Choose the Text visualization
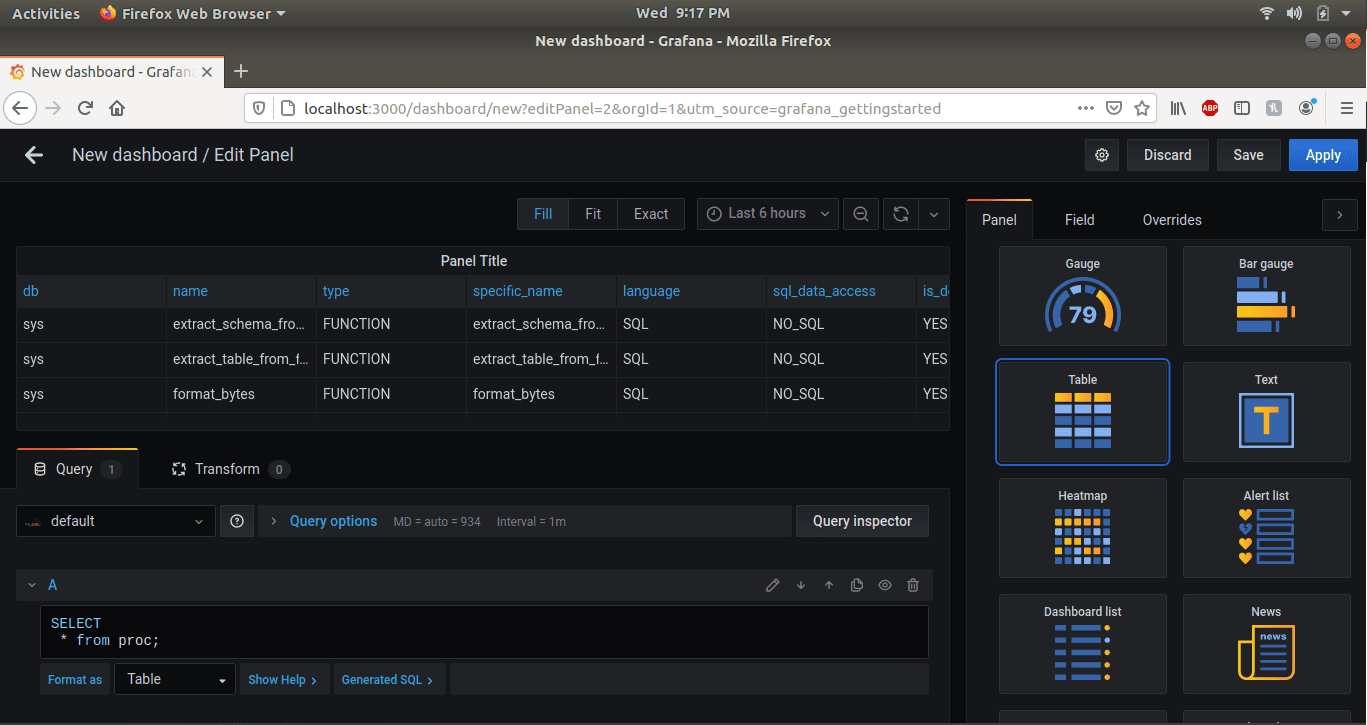 pos(1266,412)
